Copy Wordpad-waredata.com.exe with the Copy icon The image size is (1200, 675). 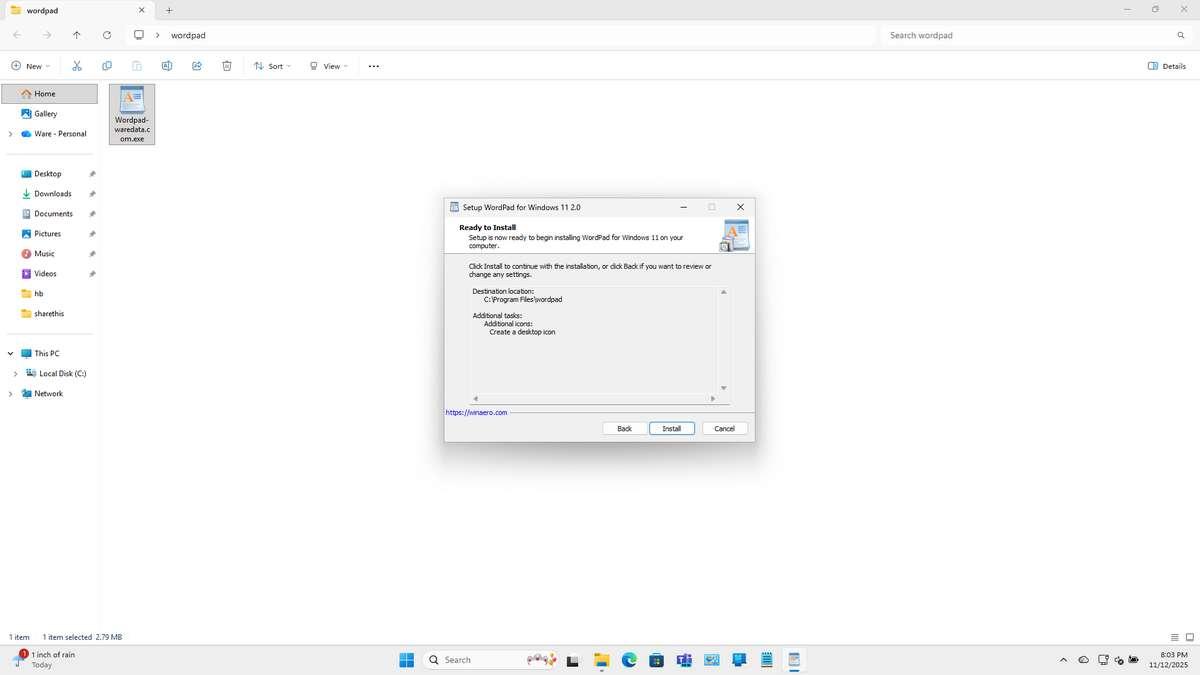(107, 65)
